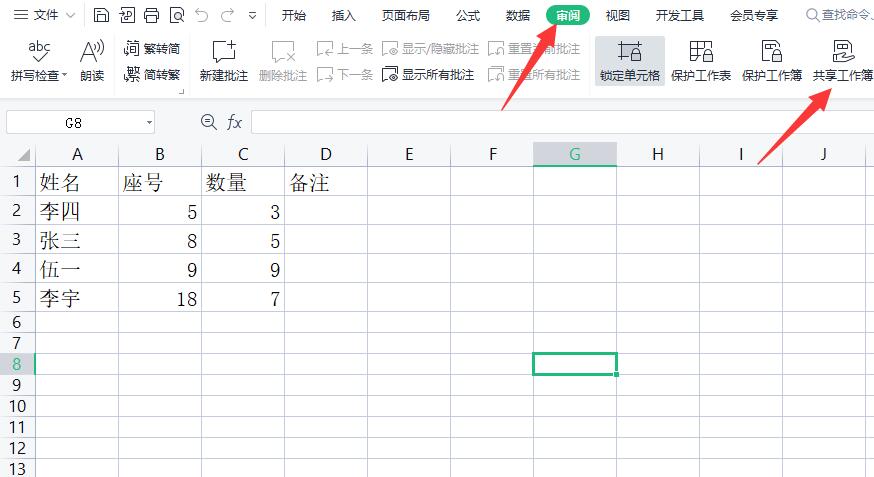Click the redo arrow icon
Image resolution: width=874 pixels, height=477 pixels.
coord(227,15)
